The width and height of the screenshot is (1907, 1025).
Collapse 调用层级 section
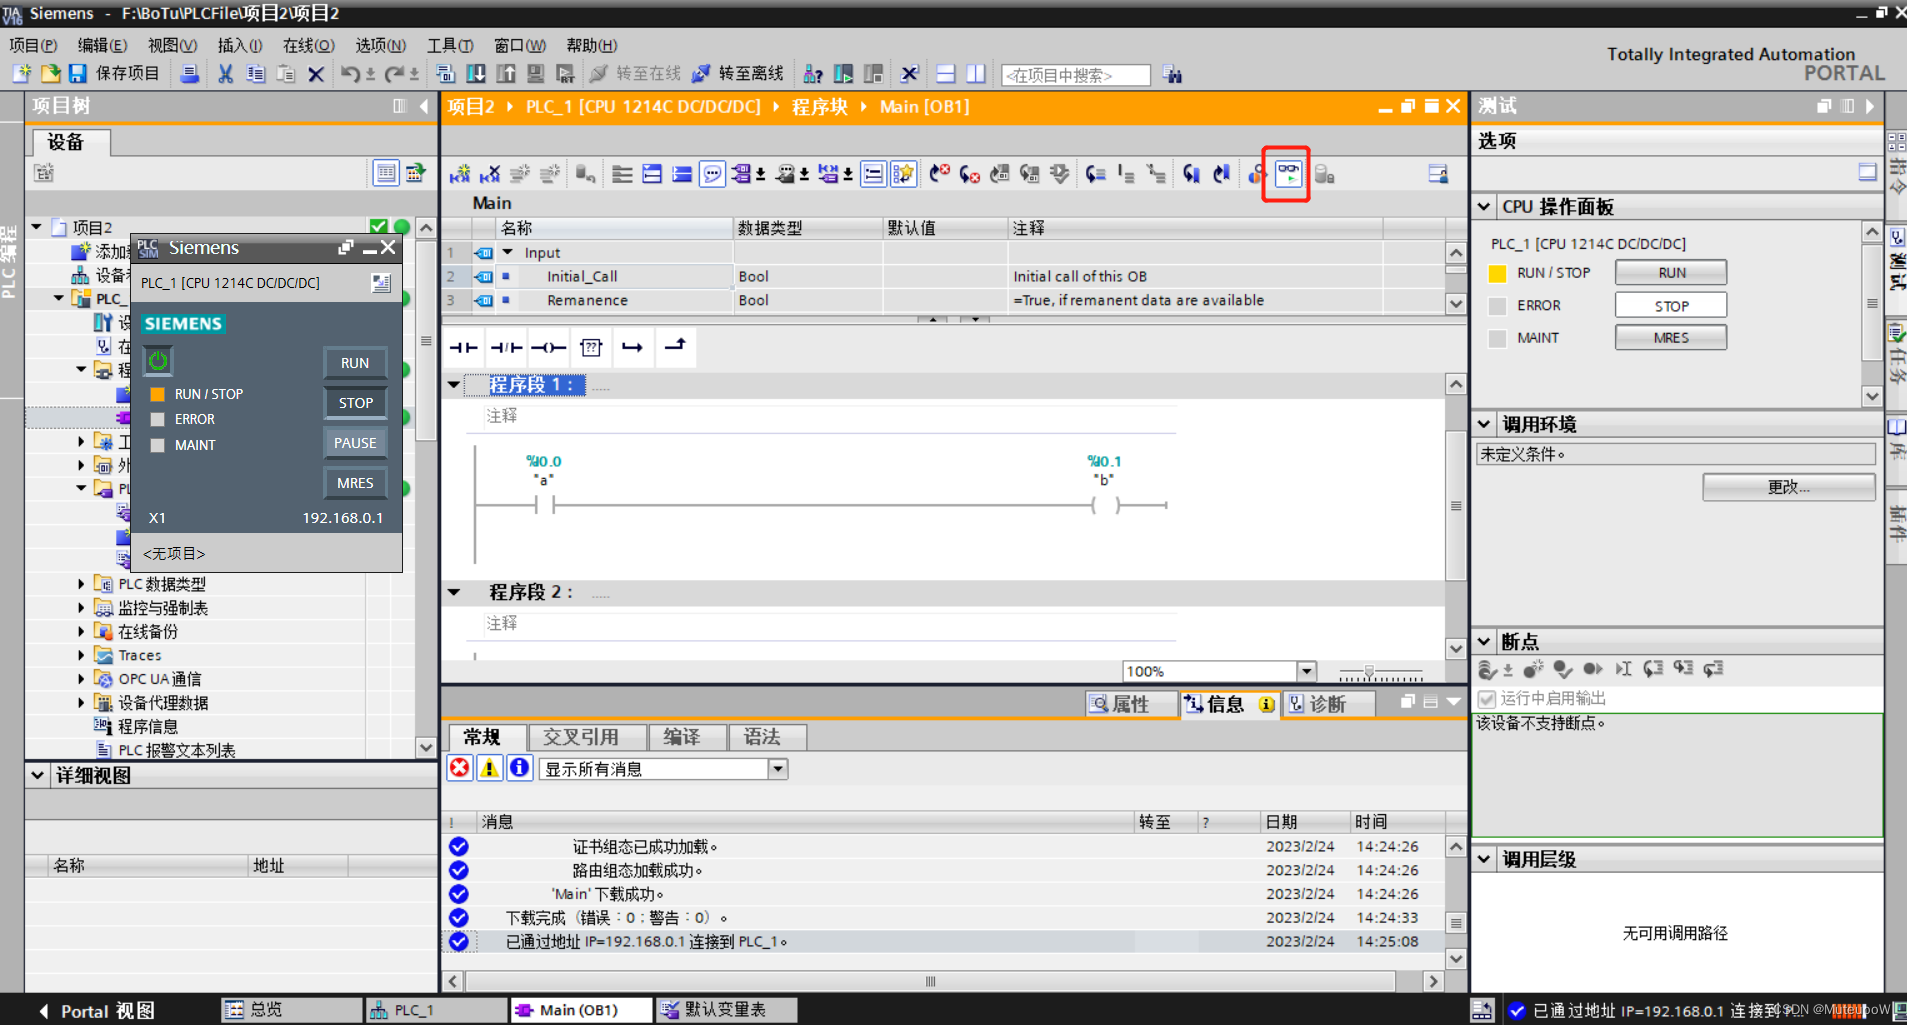point(1484,859)
